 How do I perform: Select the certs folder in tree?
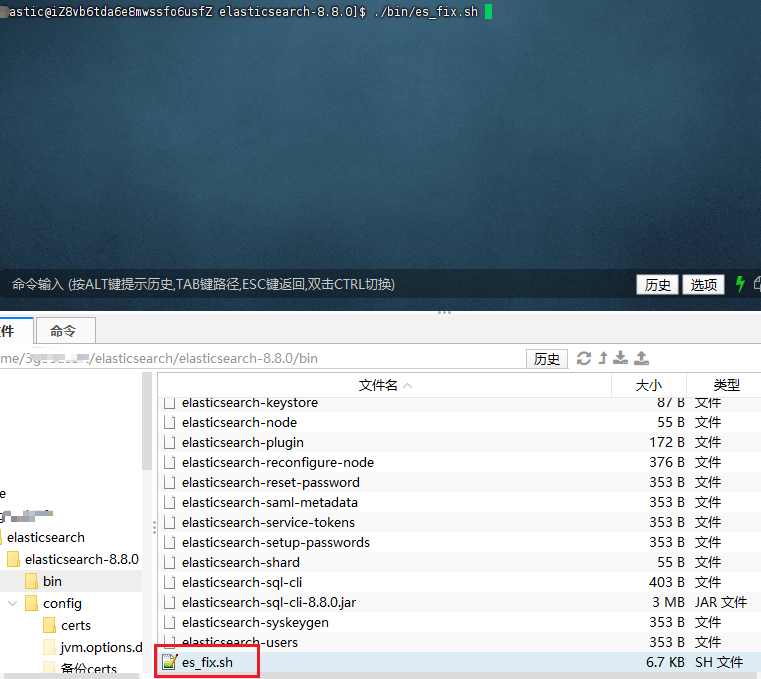76,626
